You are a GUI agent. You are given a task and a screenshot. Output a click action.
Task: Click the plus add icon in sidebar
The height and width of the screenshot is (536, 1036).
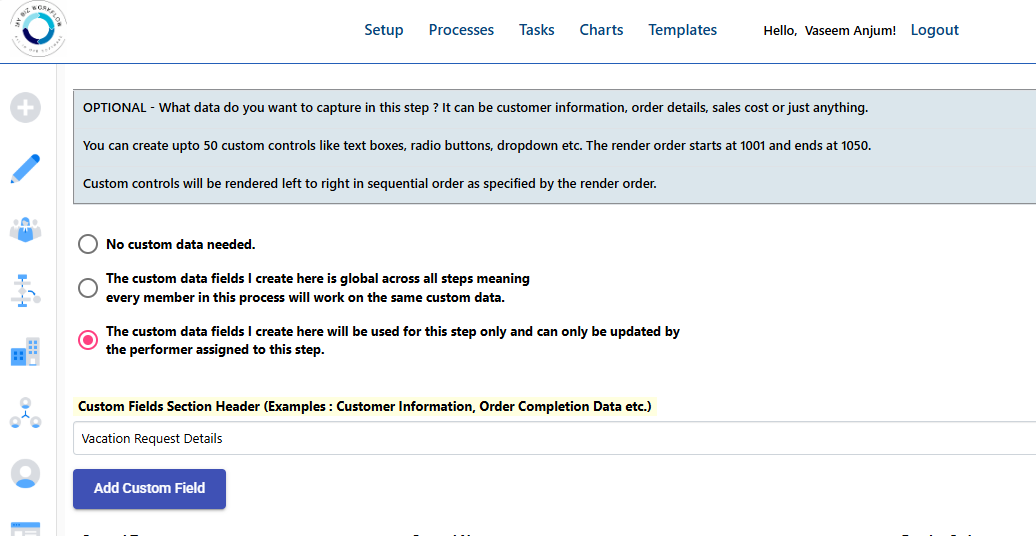[x=25, y=108]
